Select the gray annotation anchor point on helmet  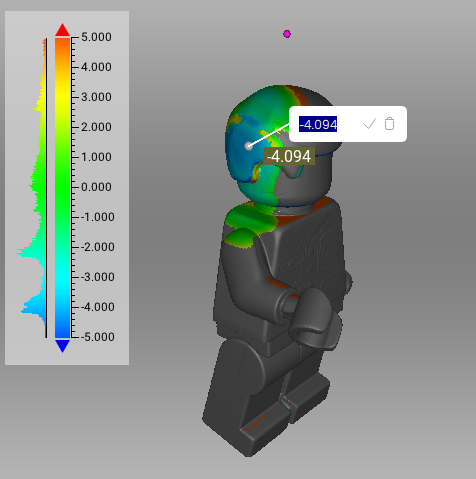click(x=248, y=146)
